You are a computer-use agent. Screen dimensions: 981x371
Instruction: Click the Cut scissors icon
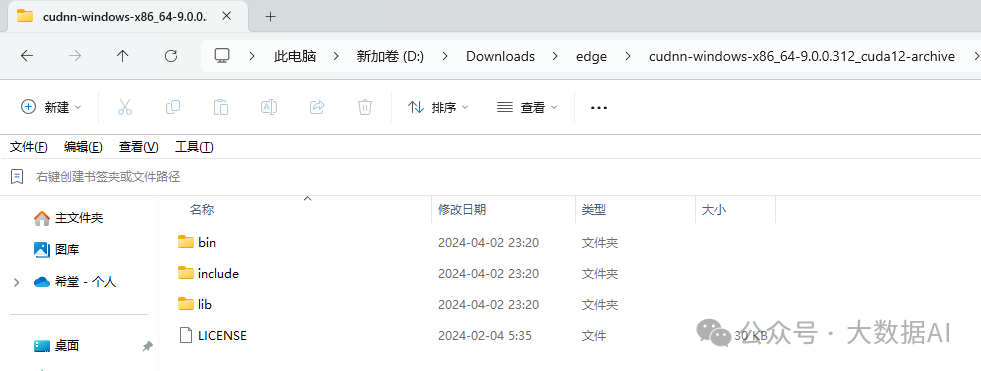125,107
